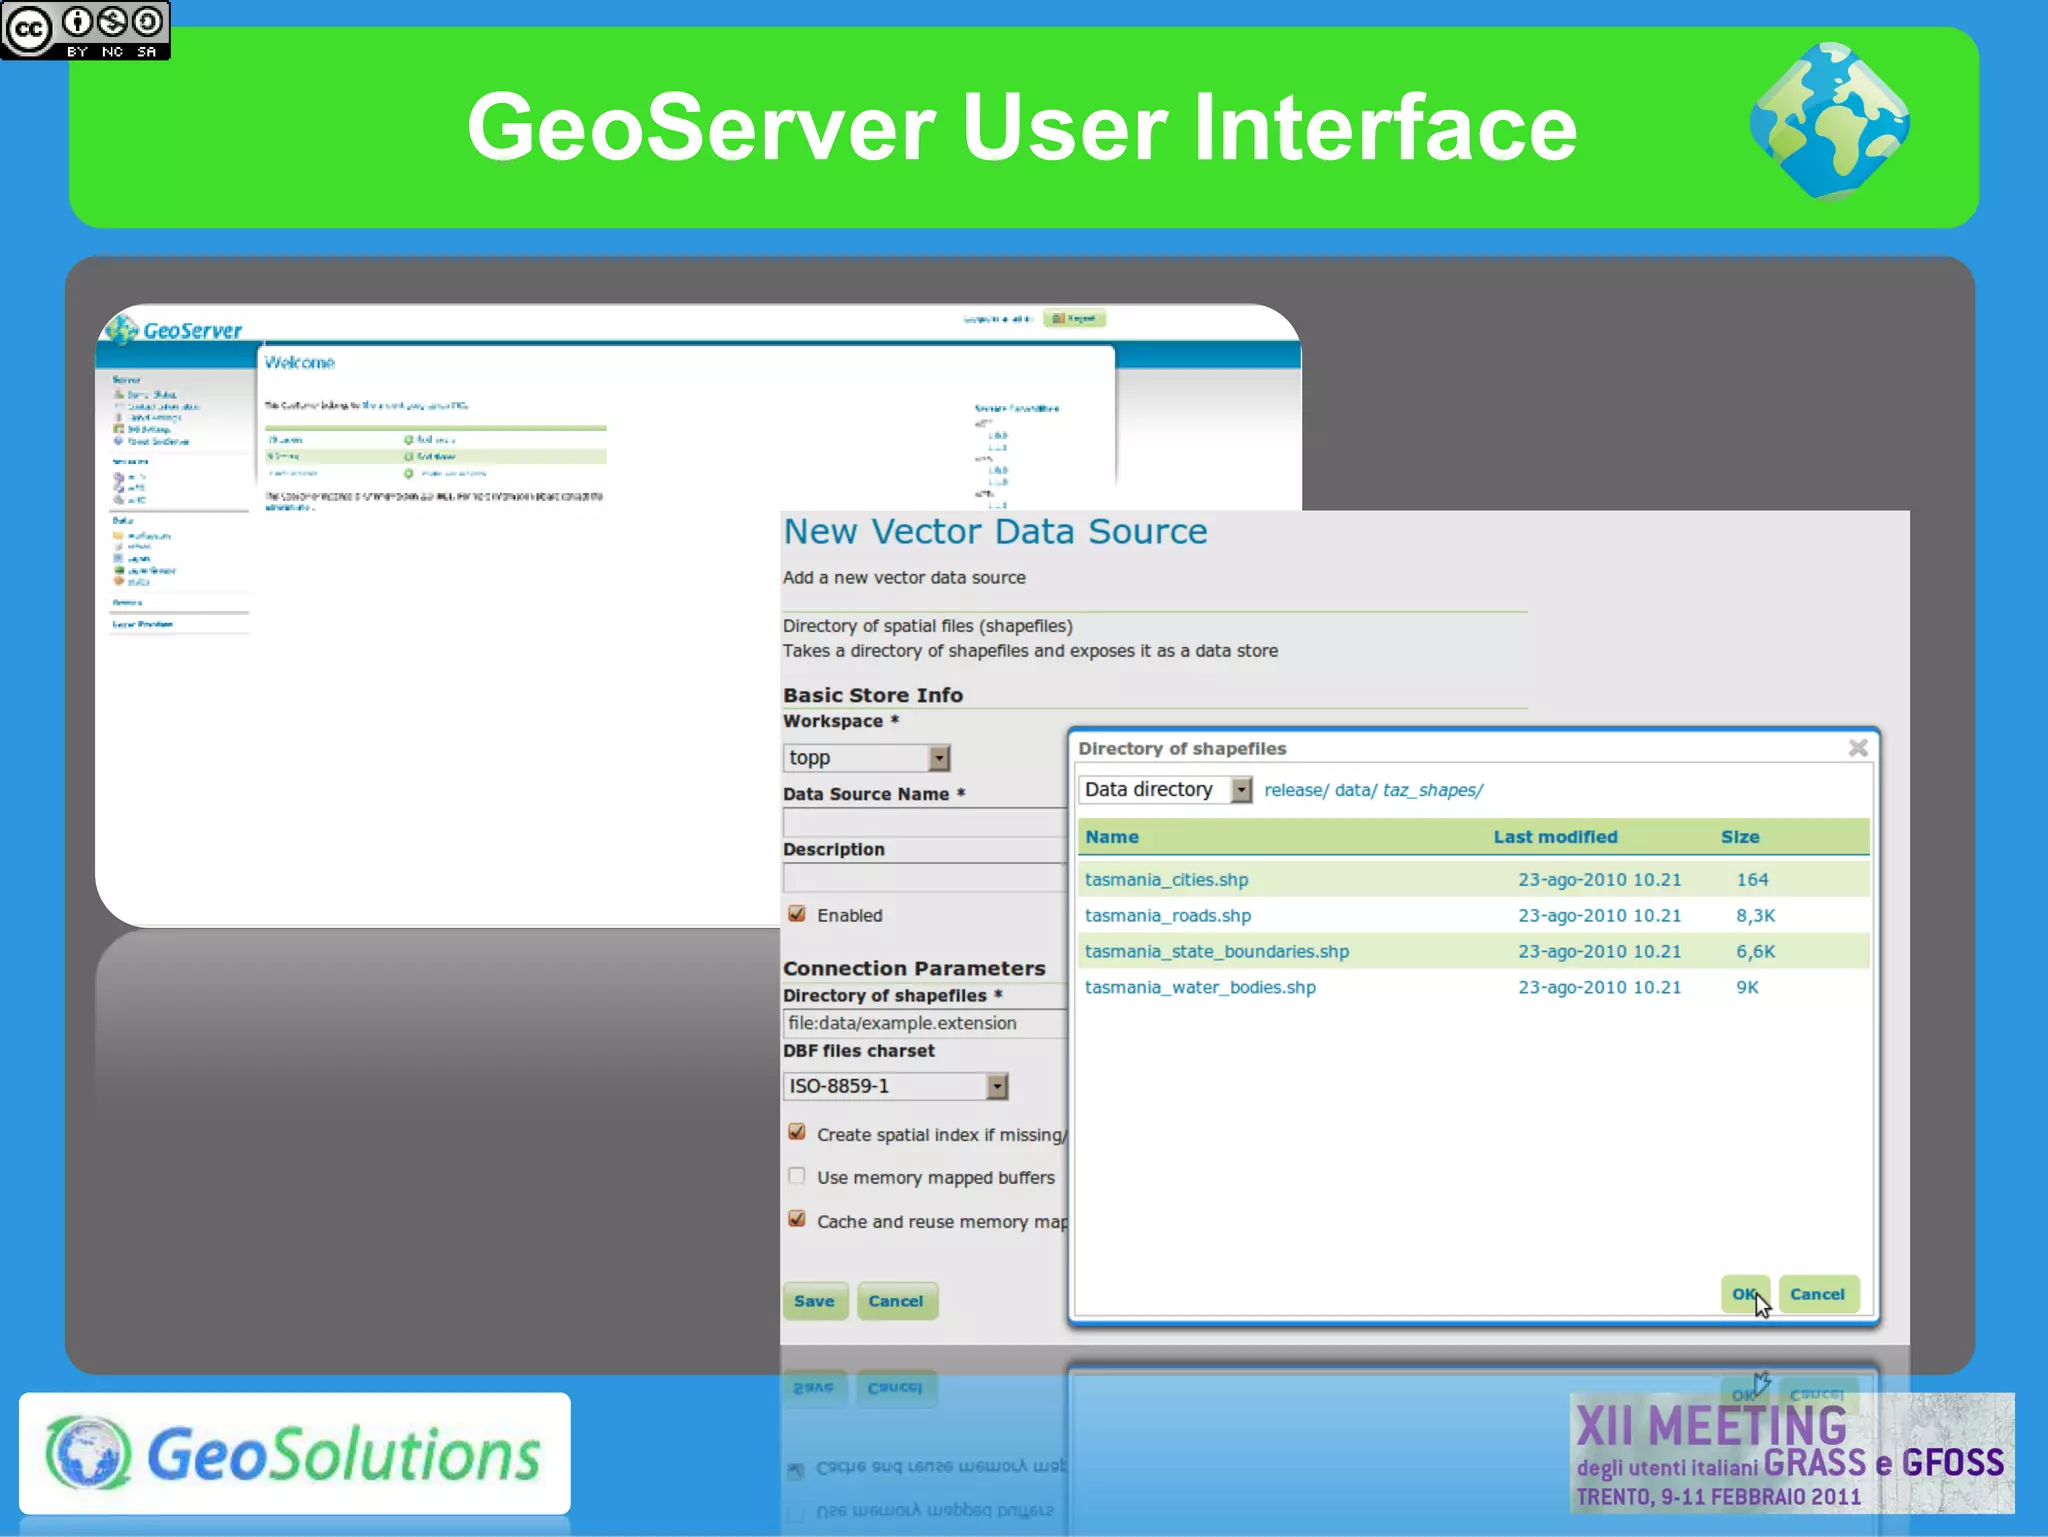Toggle Cache and reuse memory maps checkbox
Viewport: 2048px width, 1537px height.
(x=797, y=1219)
